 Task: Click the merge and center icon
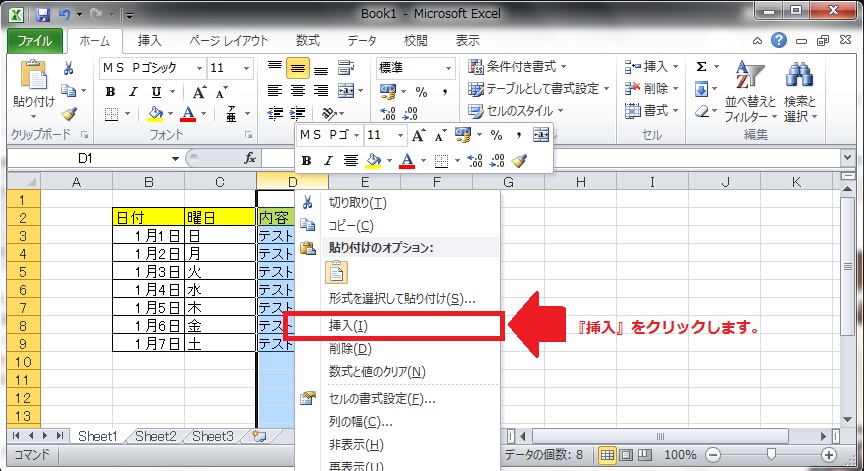[346, 90]
